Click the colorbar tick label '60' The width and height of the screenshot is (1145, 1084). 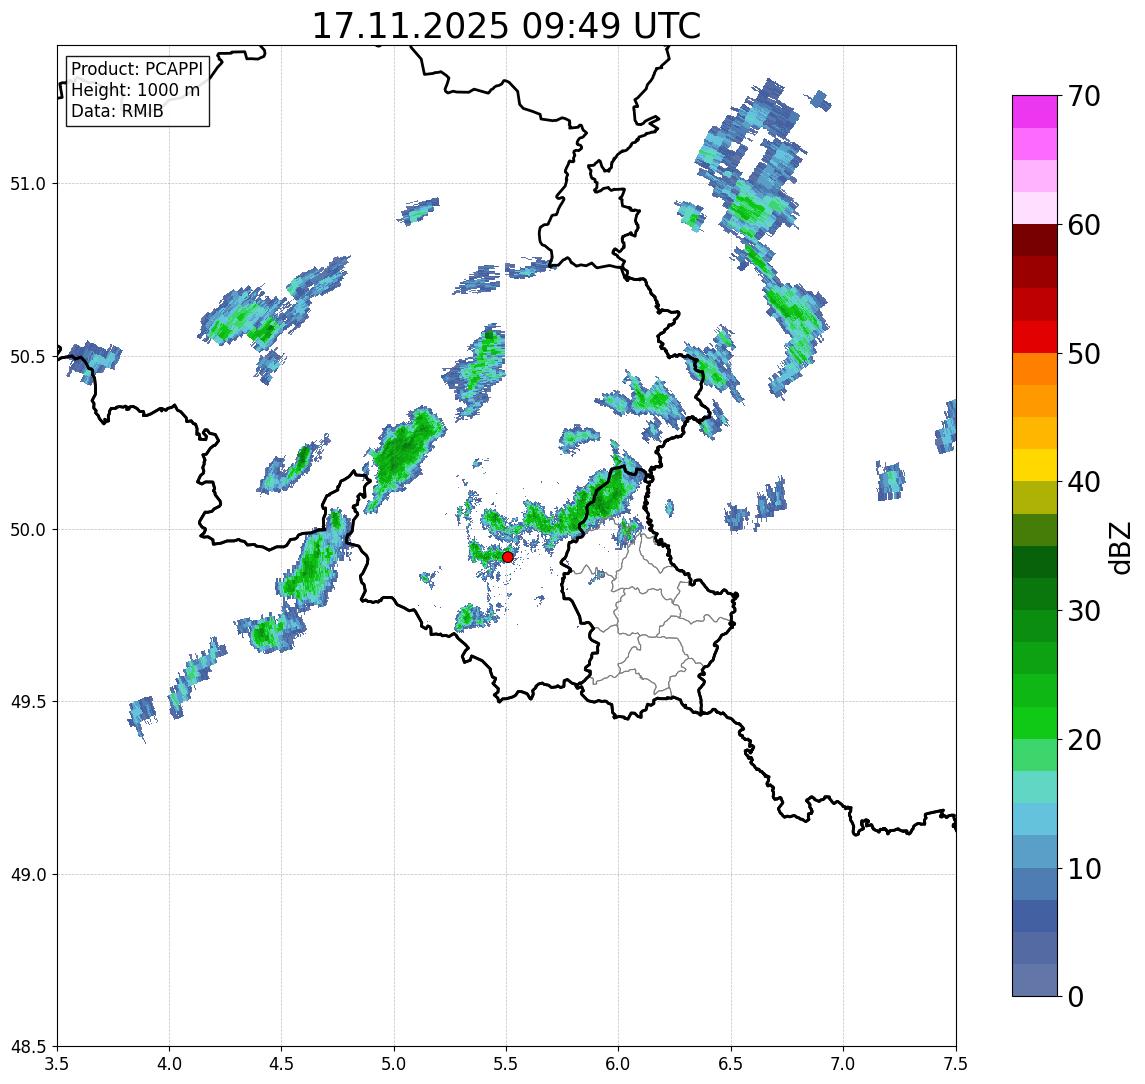1083,225
